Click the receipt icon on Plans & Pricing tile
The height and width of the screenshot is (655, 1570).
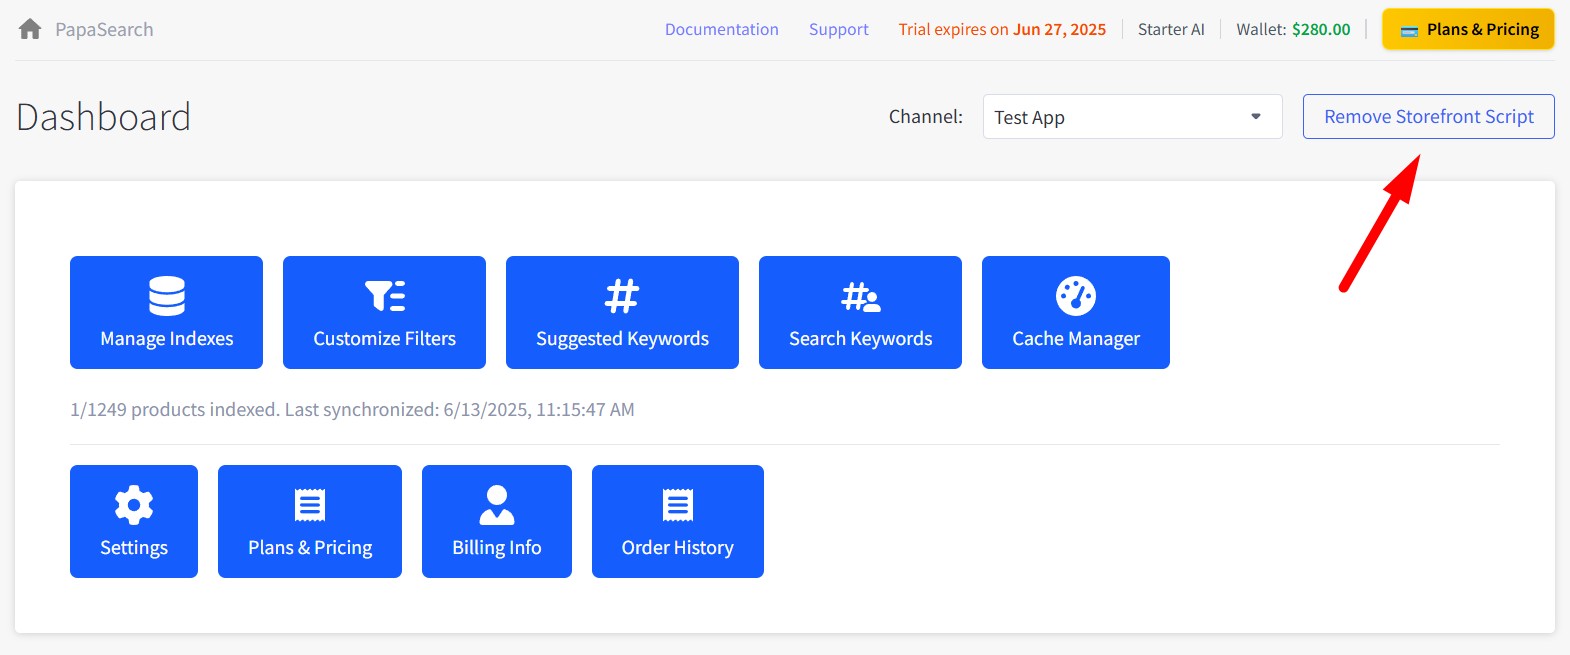coord(310,505)
